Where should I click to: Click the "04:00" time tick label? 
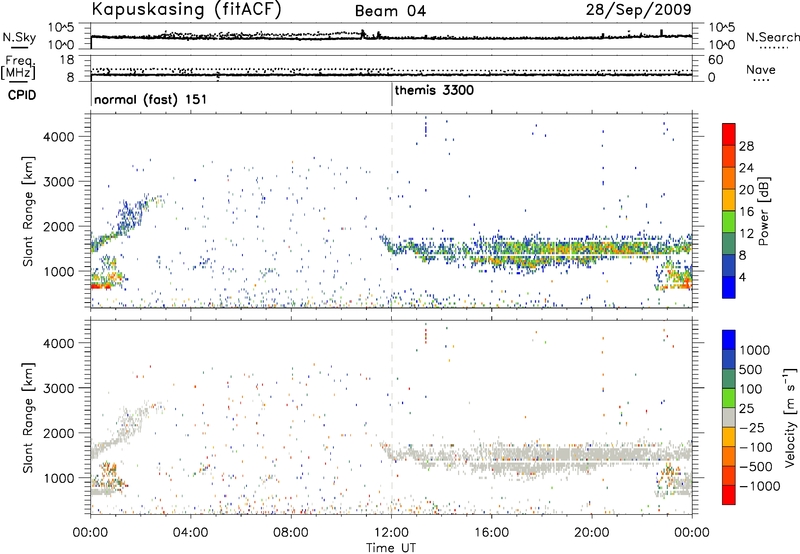pyautogui.click(x=191, y=533)
